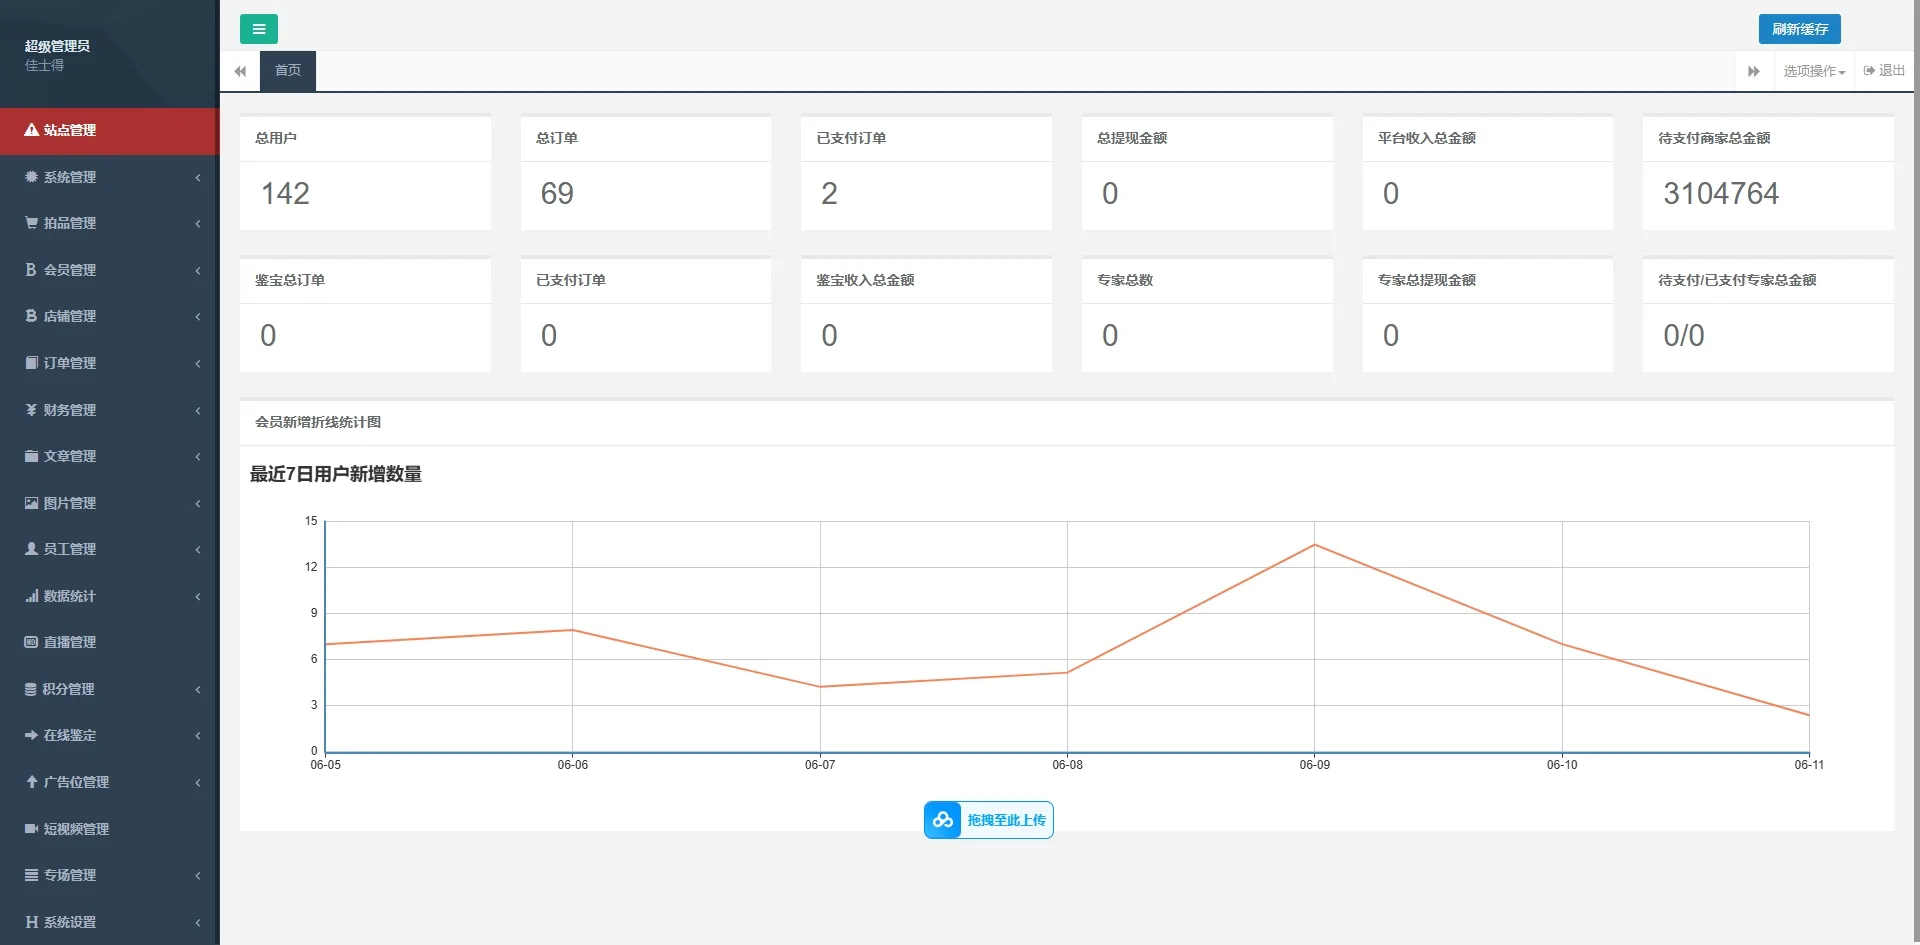Viewport: 1920px width, 945px height.
Task: Open the 店铺管理 menu label
Action: pos(70,316)
